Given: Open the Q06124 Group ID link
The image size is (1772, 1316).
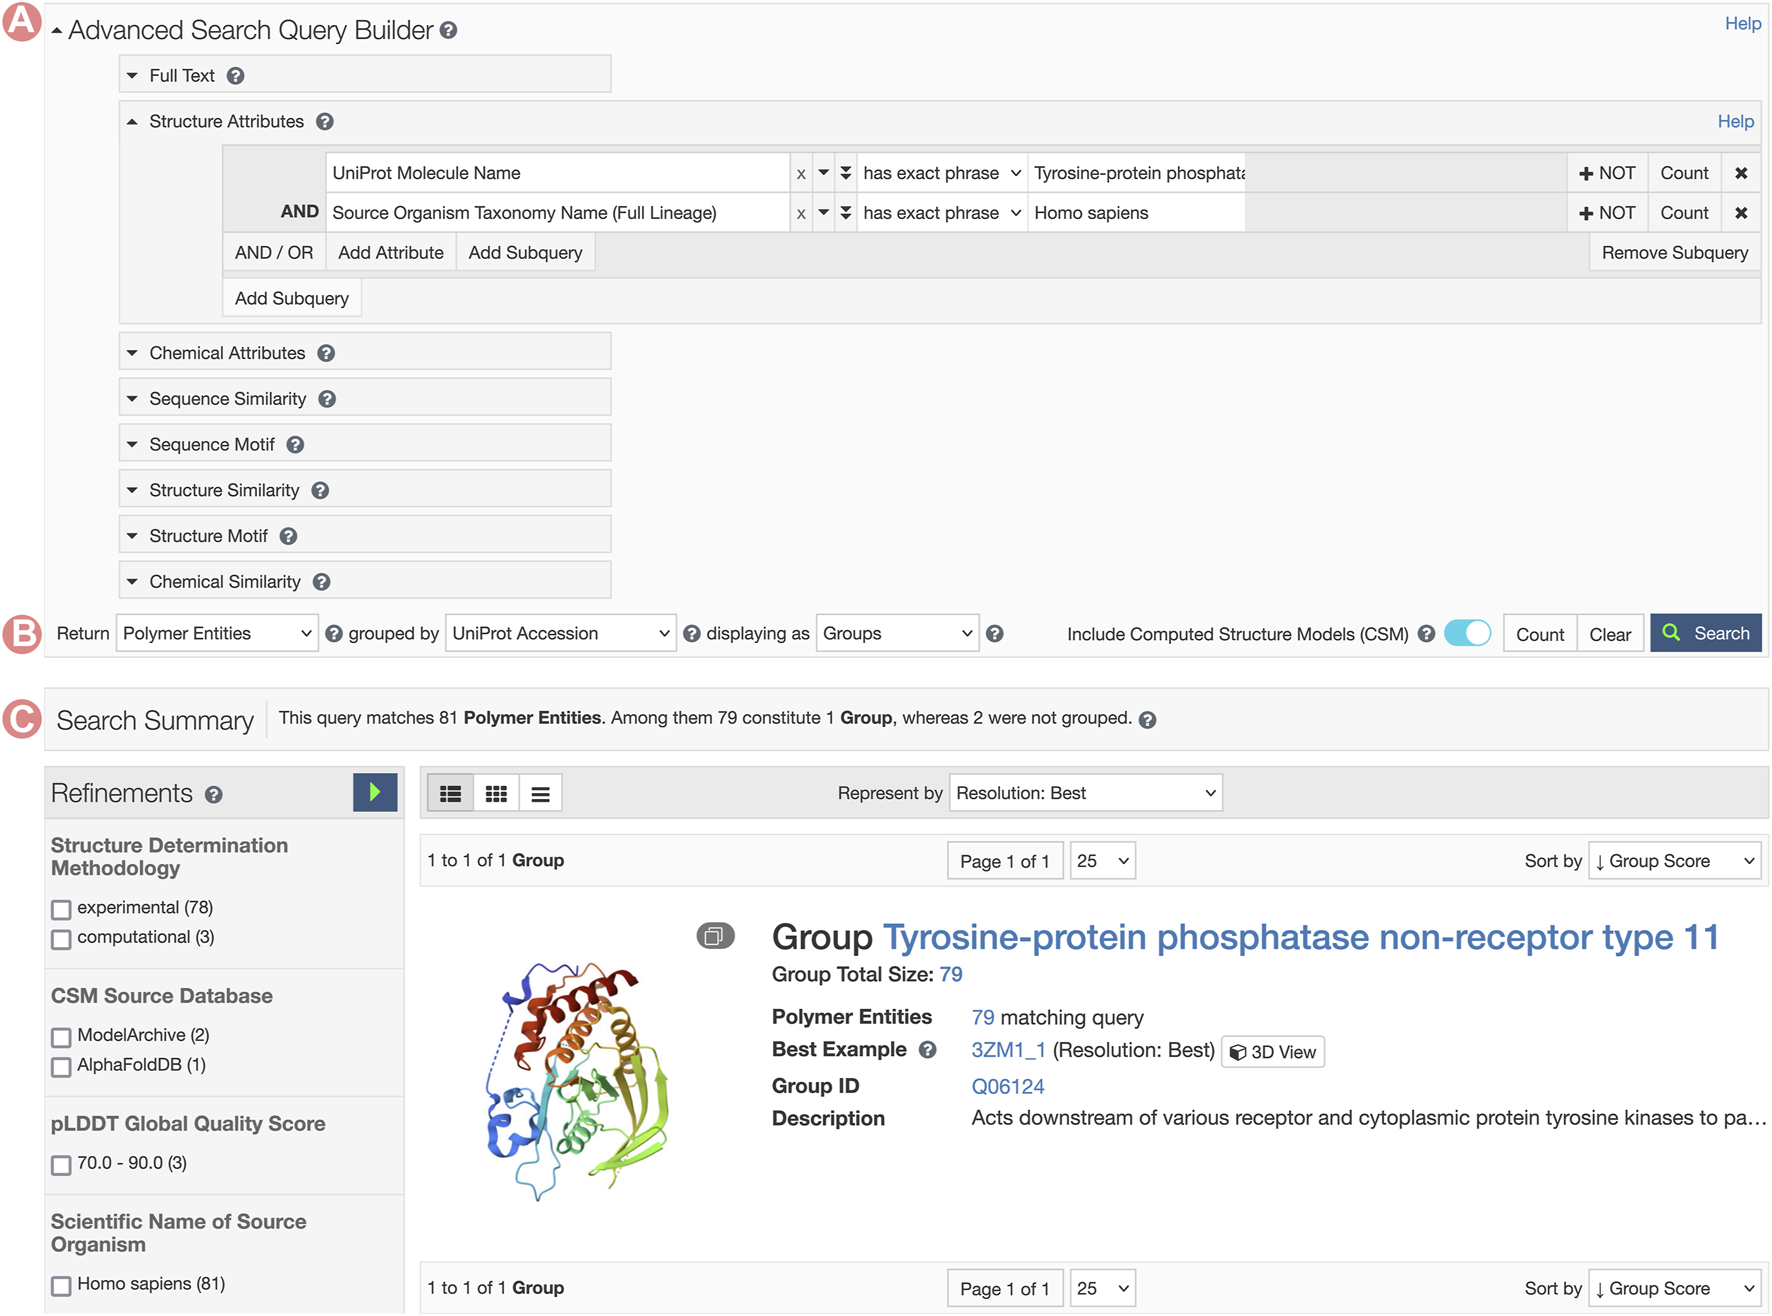Looking at the screenshot, I should [1007, 1086].
